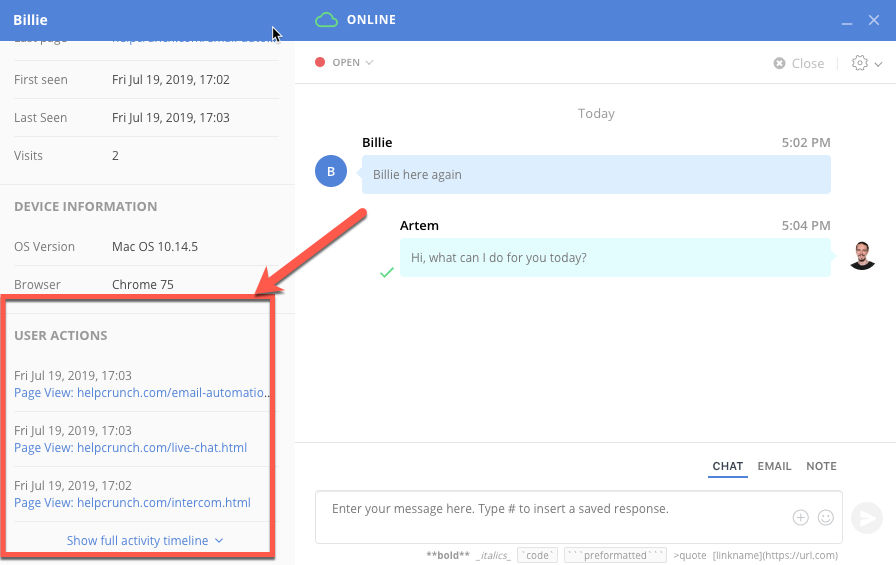
Task: Click the plus attachment icon in message box
Action: [801, 518]
